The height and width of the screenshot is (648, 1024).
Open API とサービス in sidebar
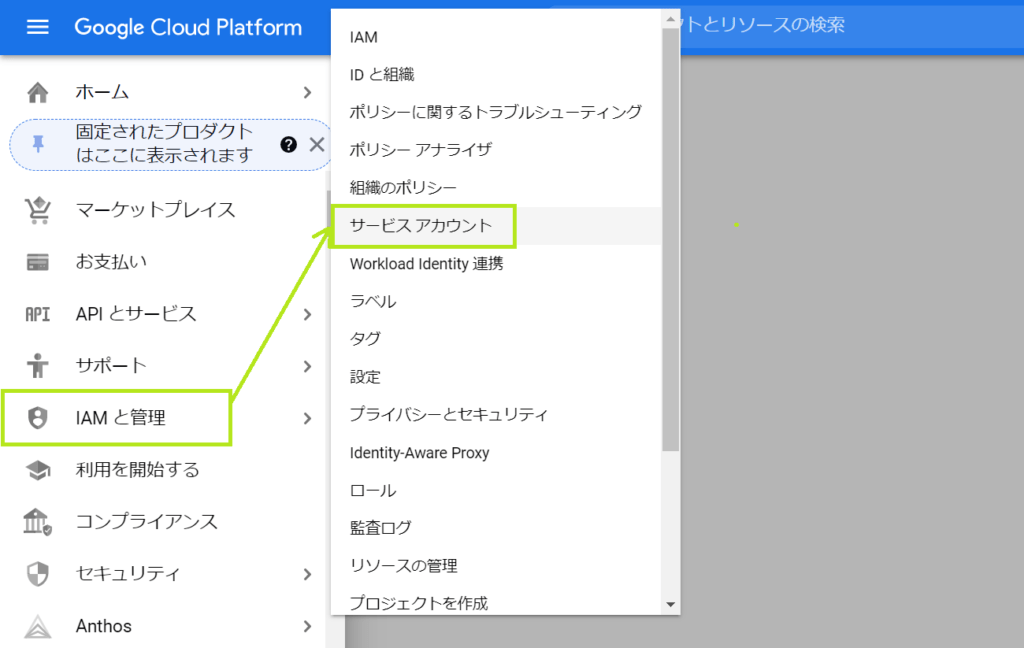(x=136, y=314)
